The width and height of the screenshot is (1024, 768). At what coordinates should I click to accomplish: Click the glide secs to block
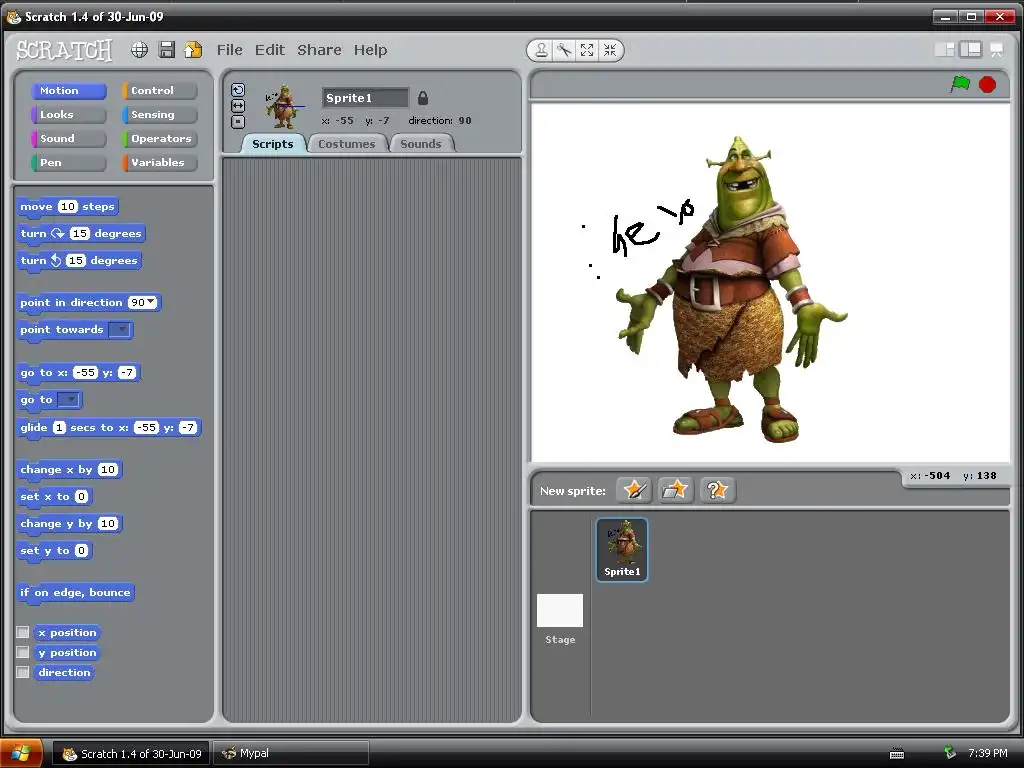tap(108, 428)
